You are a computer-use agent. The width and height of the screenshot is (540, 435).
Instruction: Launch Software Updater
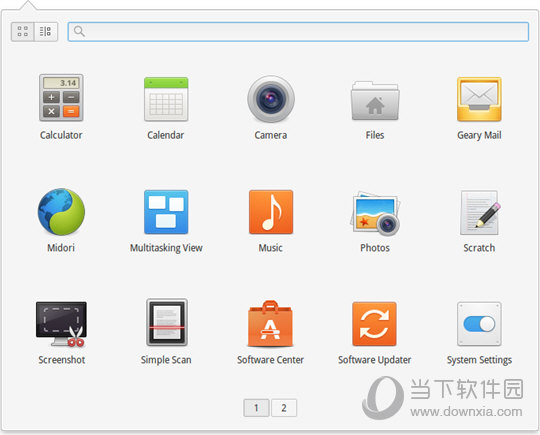click(374, 324)
